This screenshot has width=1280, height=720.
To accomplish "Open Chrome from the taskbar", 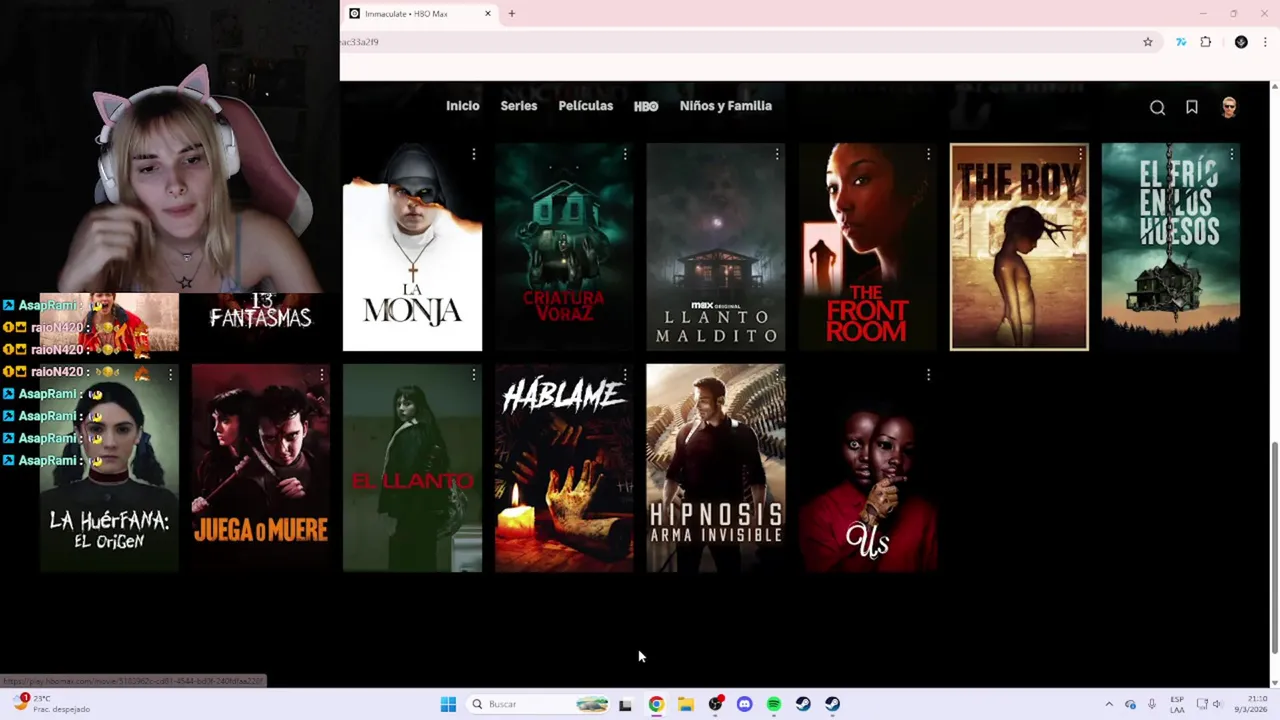I will (x=656, y=704).
